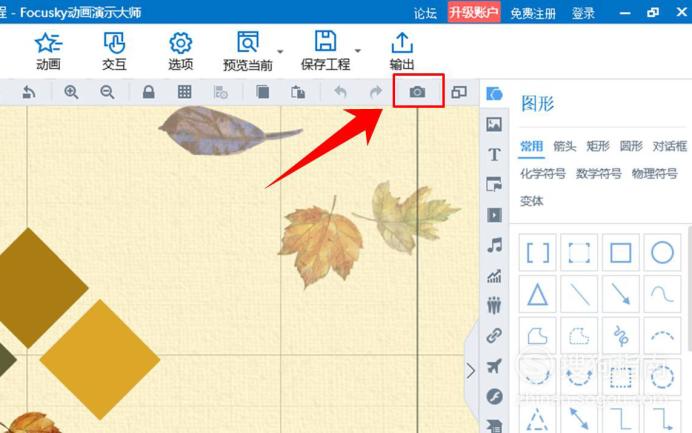Pick the wave curve shape
The image size is (692, 433).
coord(662,294)
